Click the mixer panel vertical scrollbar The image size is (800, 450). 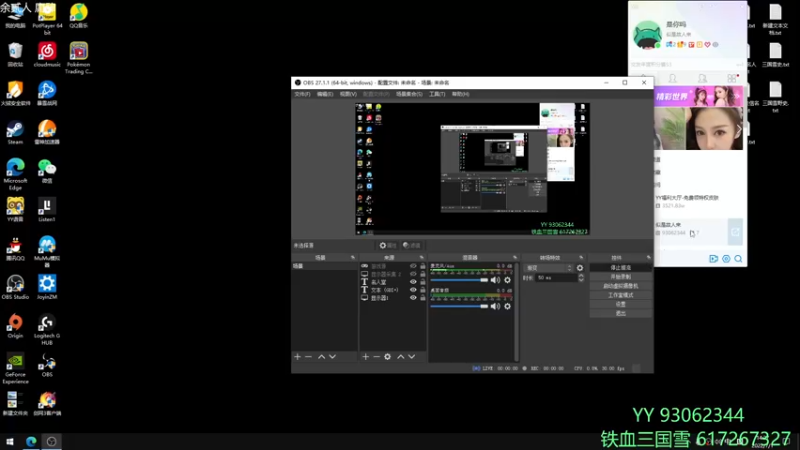click(x=516, y=311)
